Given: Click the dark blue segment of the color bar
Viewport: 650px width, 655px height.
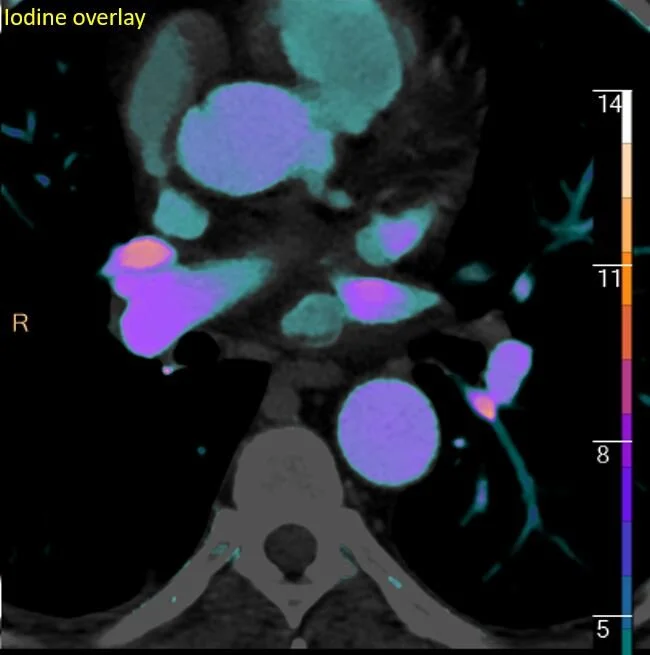Looking at the screenshot, I should tap(627, 549).
